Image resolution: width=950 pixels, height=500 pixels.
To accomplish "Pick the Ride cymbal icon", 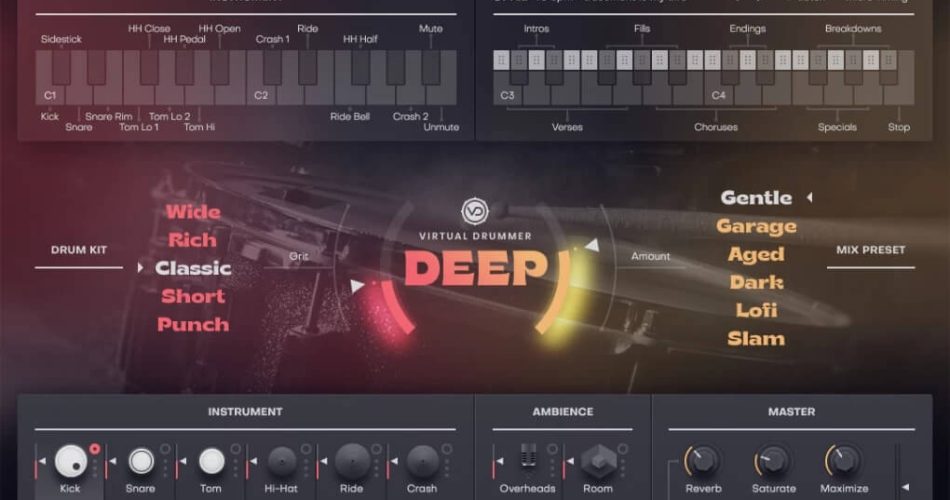I will tap(351, 461).
